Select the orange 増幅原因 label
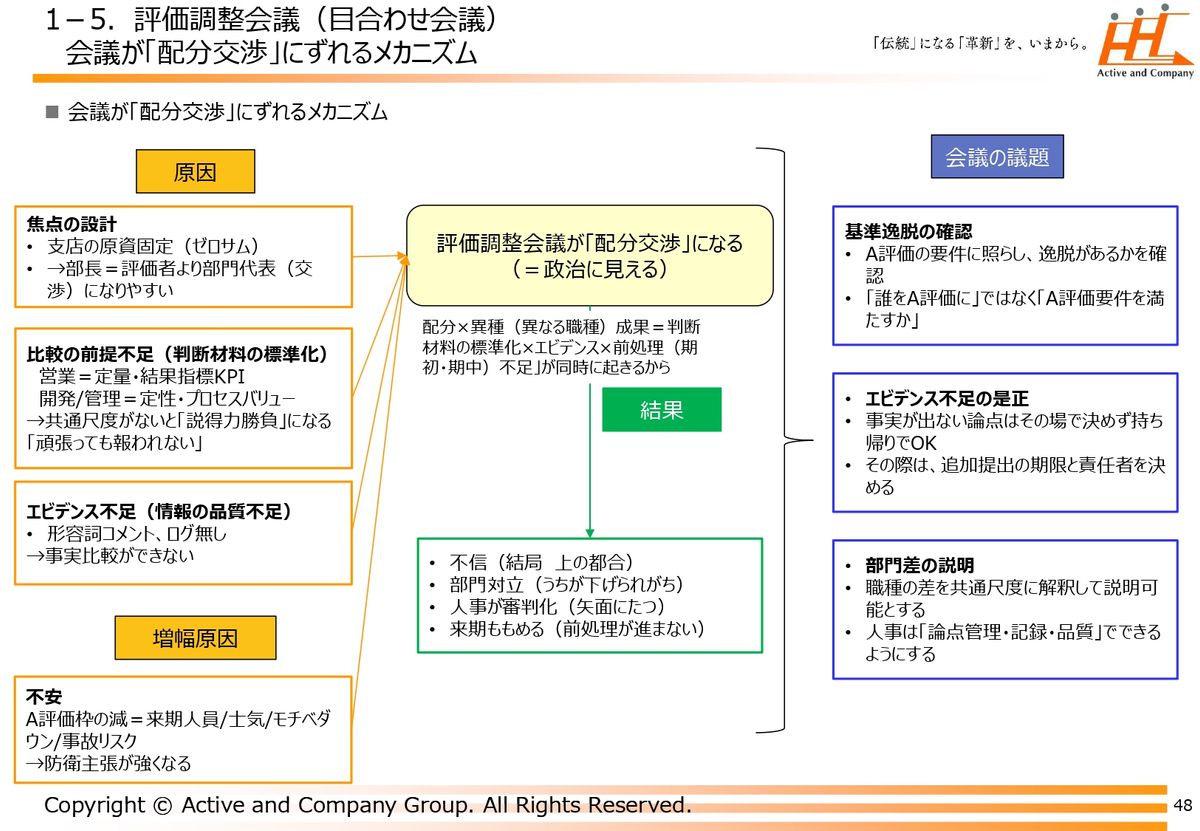 195,637
